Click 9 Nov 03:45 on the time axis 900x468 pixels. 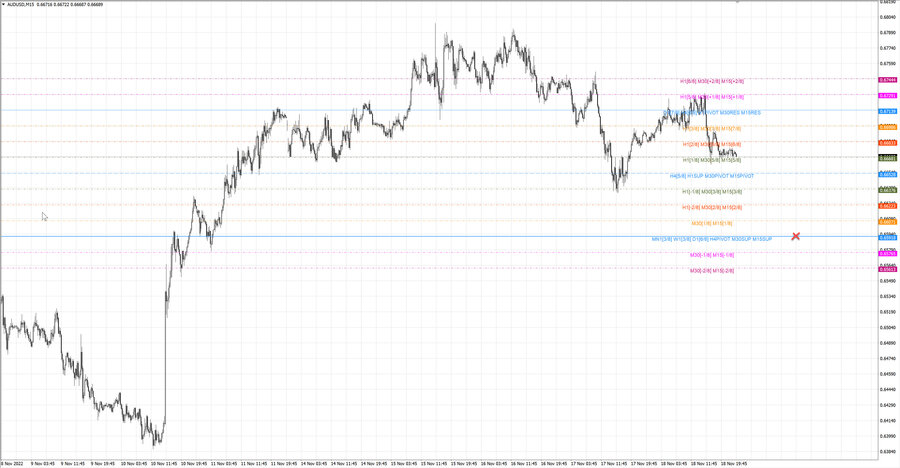pos(42,463)
